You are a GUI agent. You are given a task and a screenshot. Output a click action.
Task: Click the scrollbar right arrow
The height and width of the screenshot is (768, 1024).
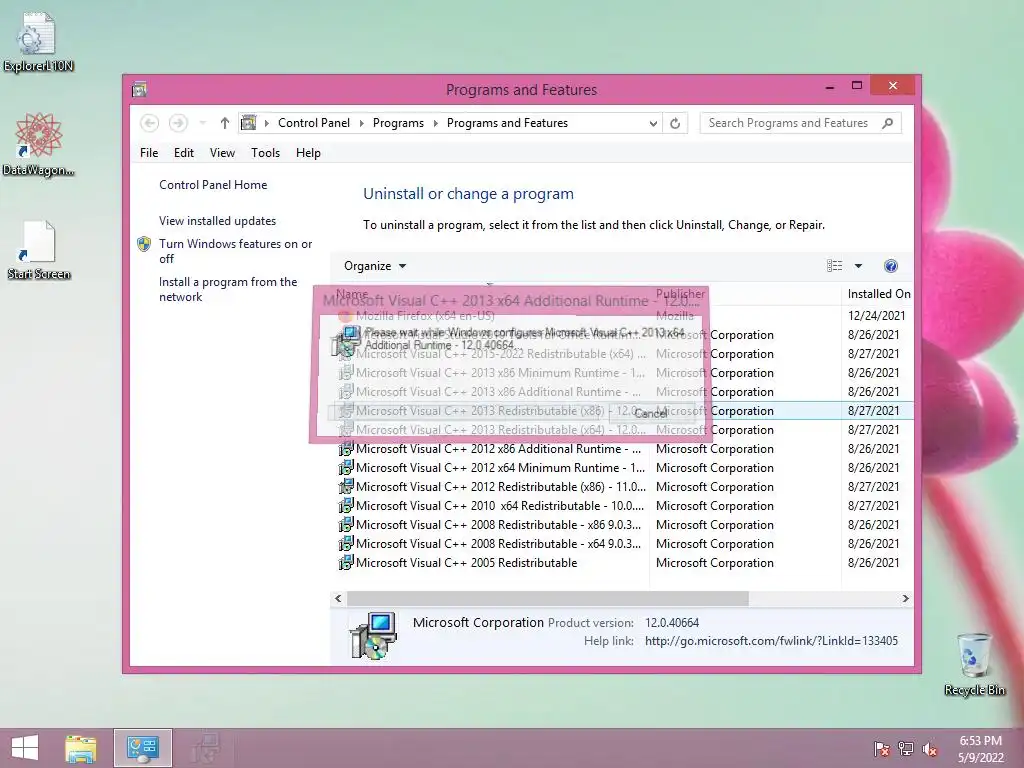(x=905, y=598)
